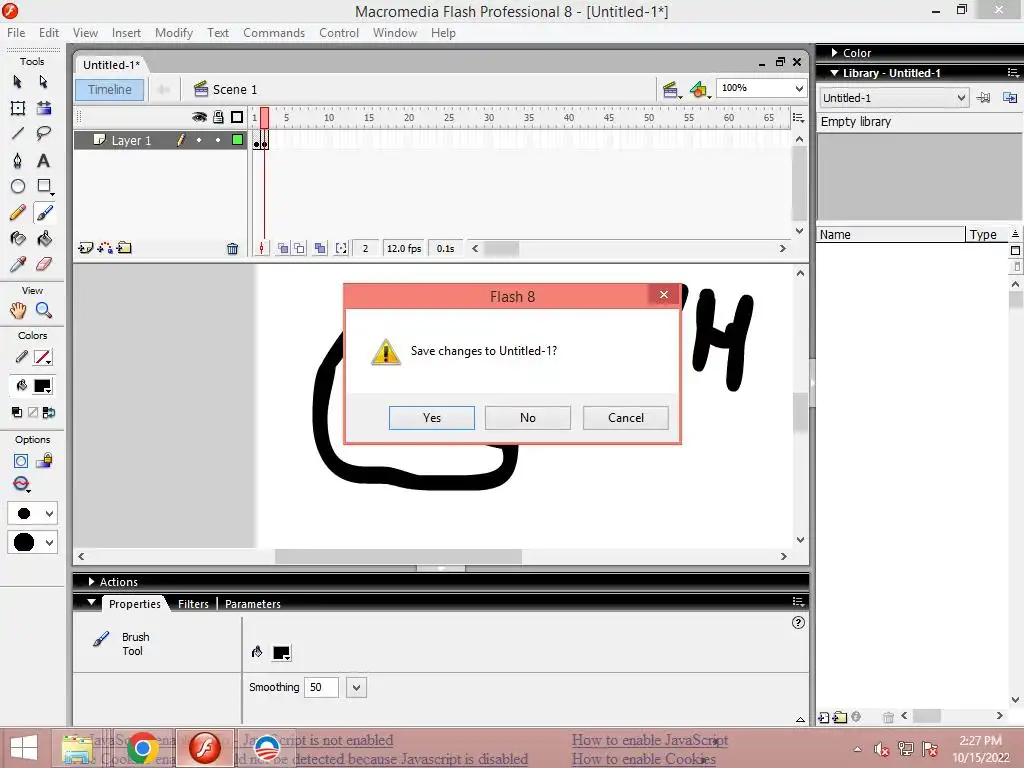This screenshot has height=768, width=1024.
Task: Toggle Object Drawing option
Action: [21, 461]
